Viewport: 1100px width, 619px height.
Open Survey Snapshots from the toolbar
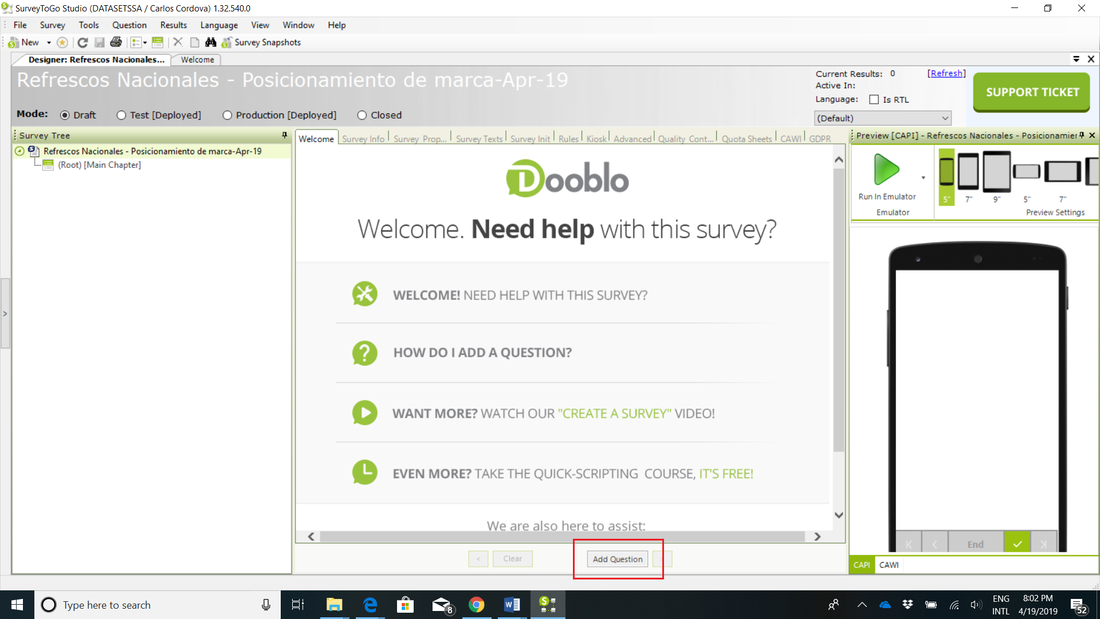261,43
